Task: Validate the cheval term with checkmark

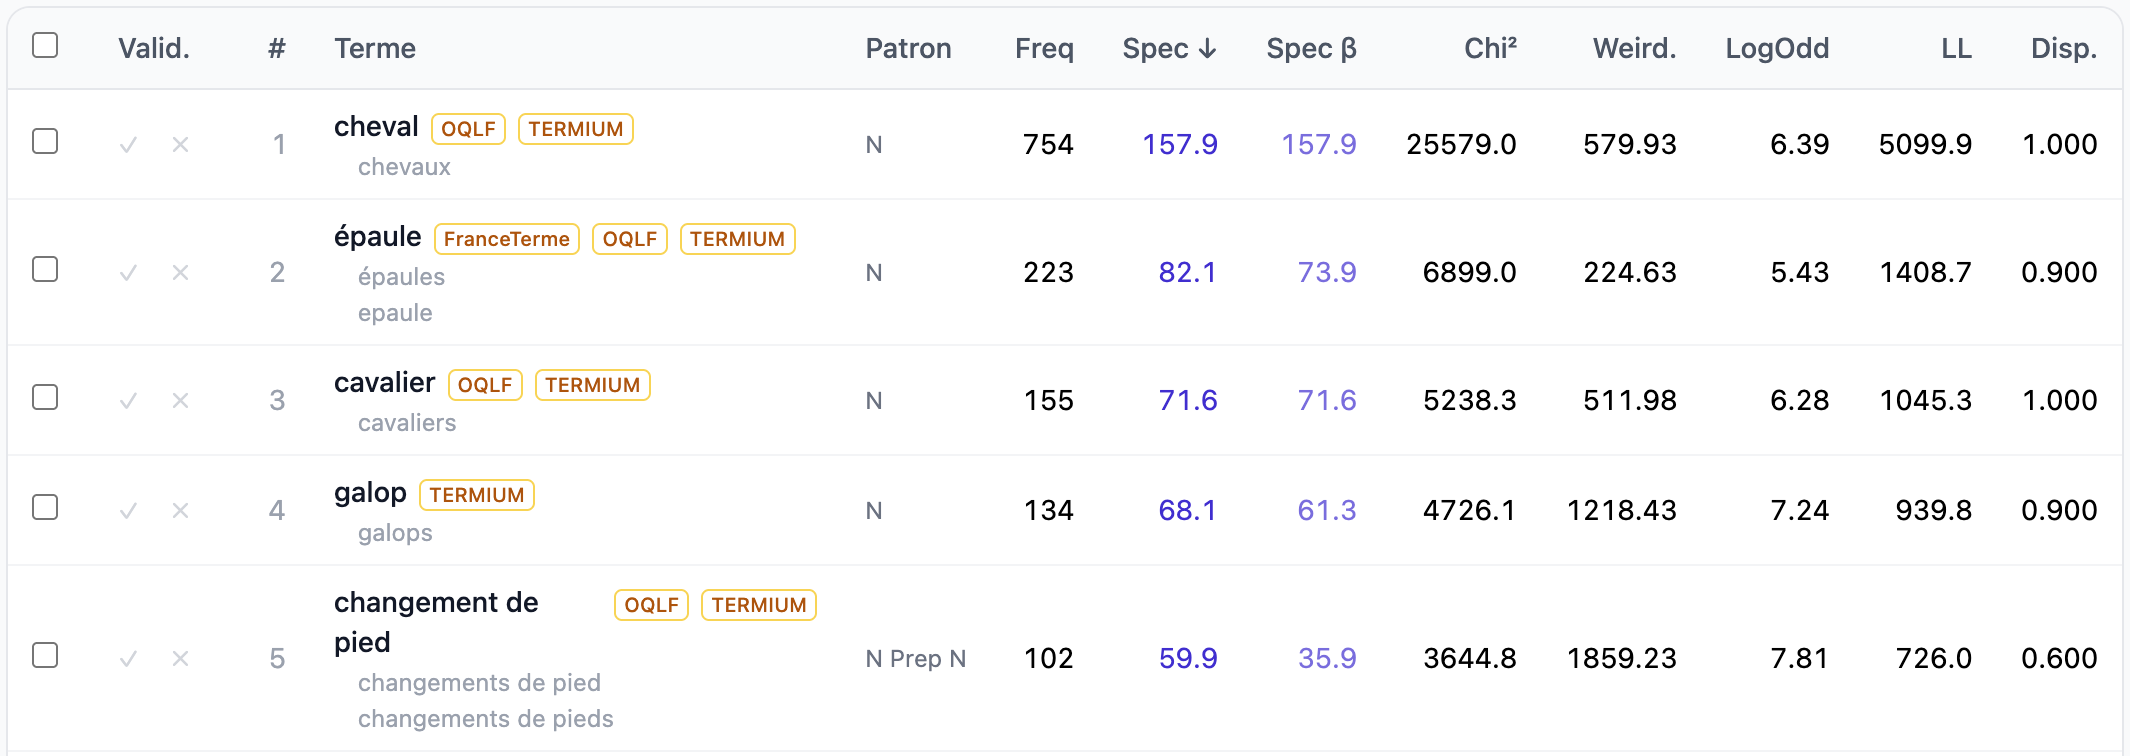Action: click(x=128, y=145)
